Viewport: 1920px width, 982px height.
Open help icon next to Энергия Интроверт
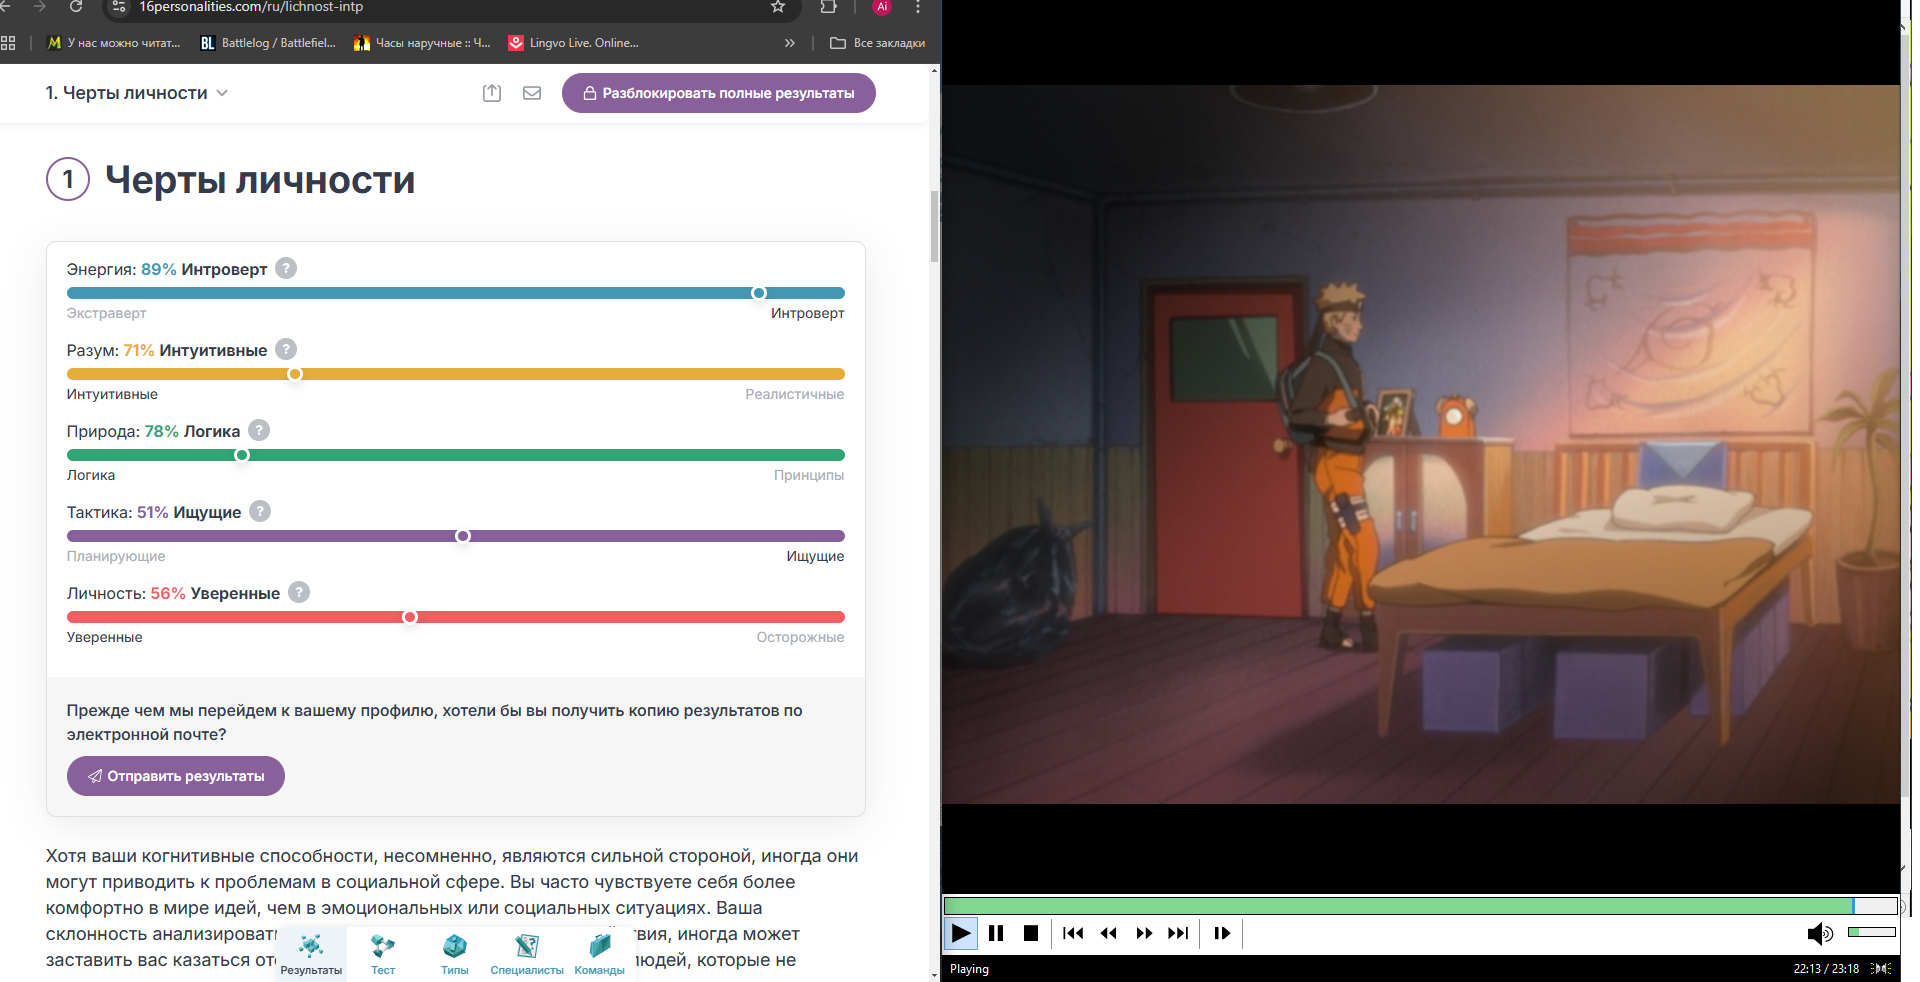pyautogui.click(x=286, y=268)
